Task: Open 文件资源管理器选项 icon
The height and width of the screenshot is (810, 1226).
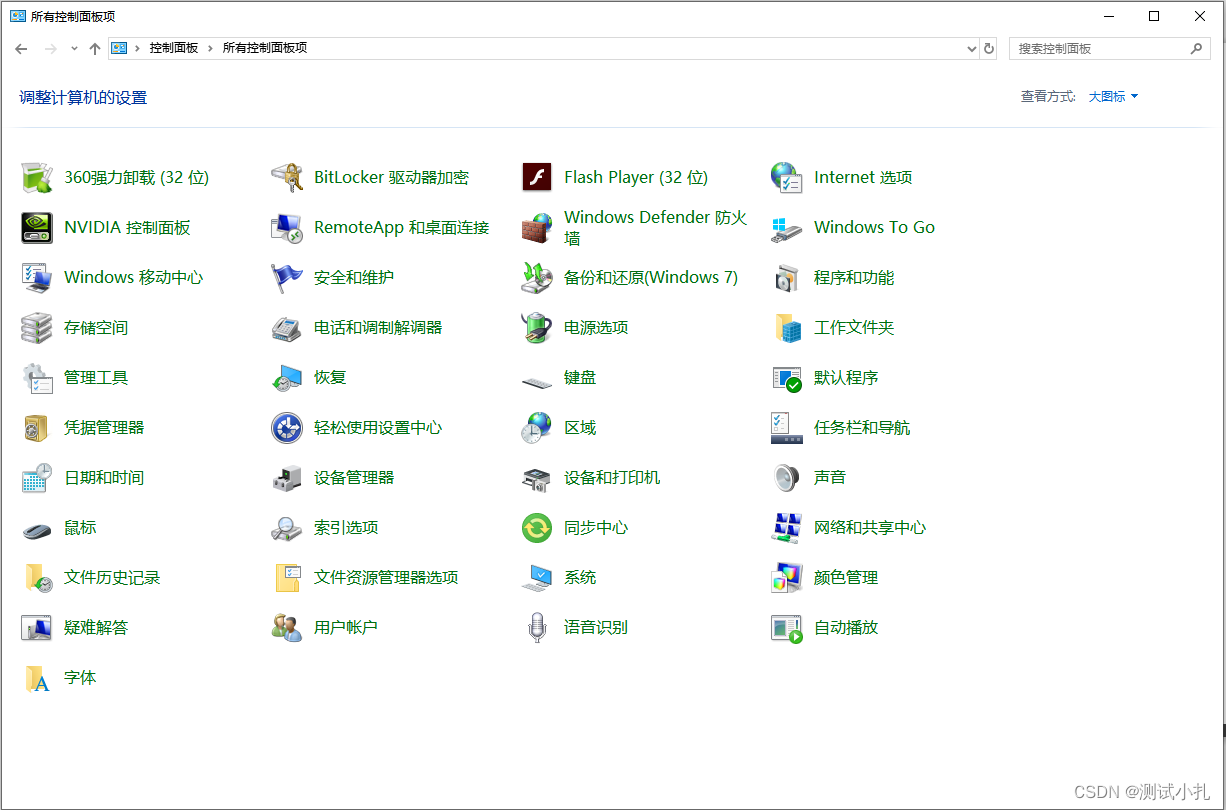Action: point(287,577)
